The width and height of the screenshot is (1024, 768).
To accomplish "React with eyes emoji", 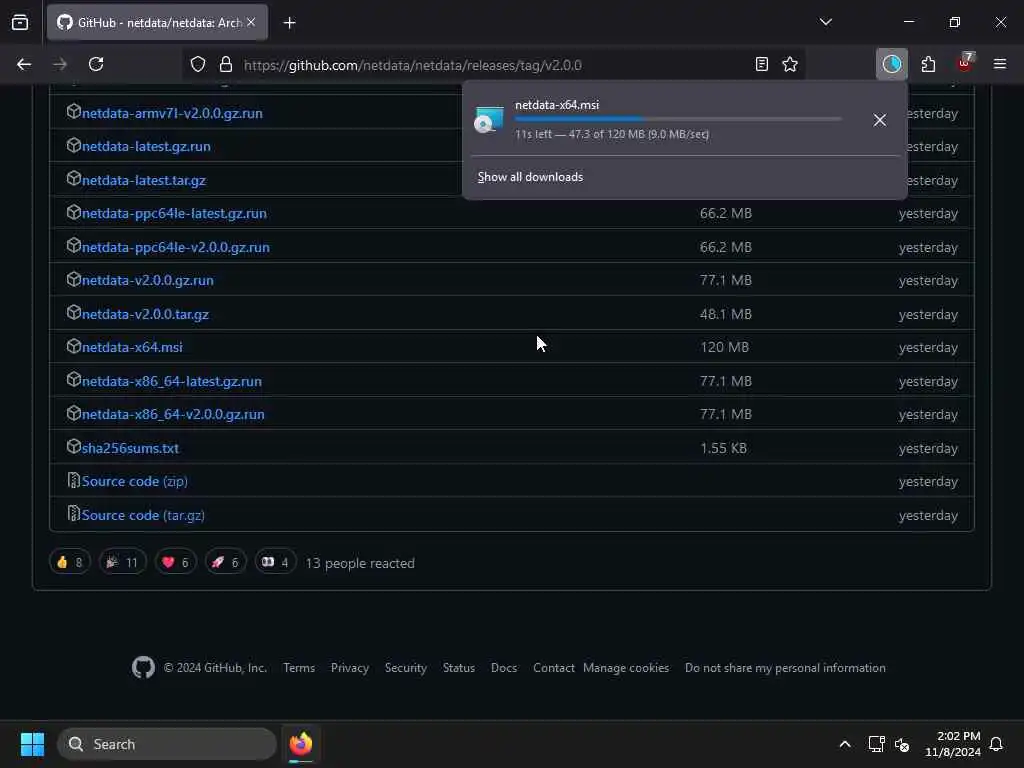I will coord(275,562).
